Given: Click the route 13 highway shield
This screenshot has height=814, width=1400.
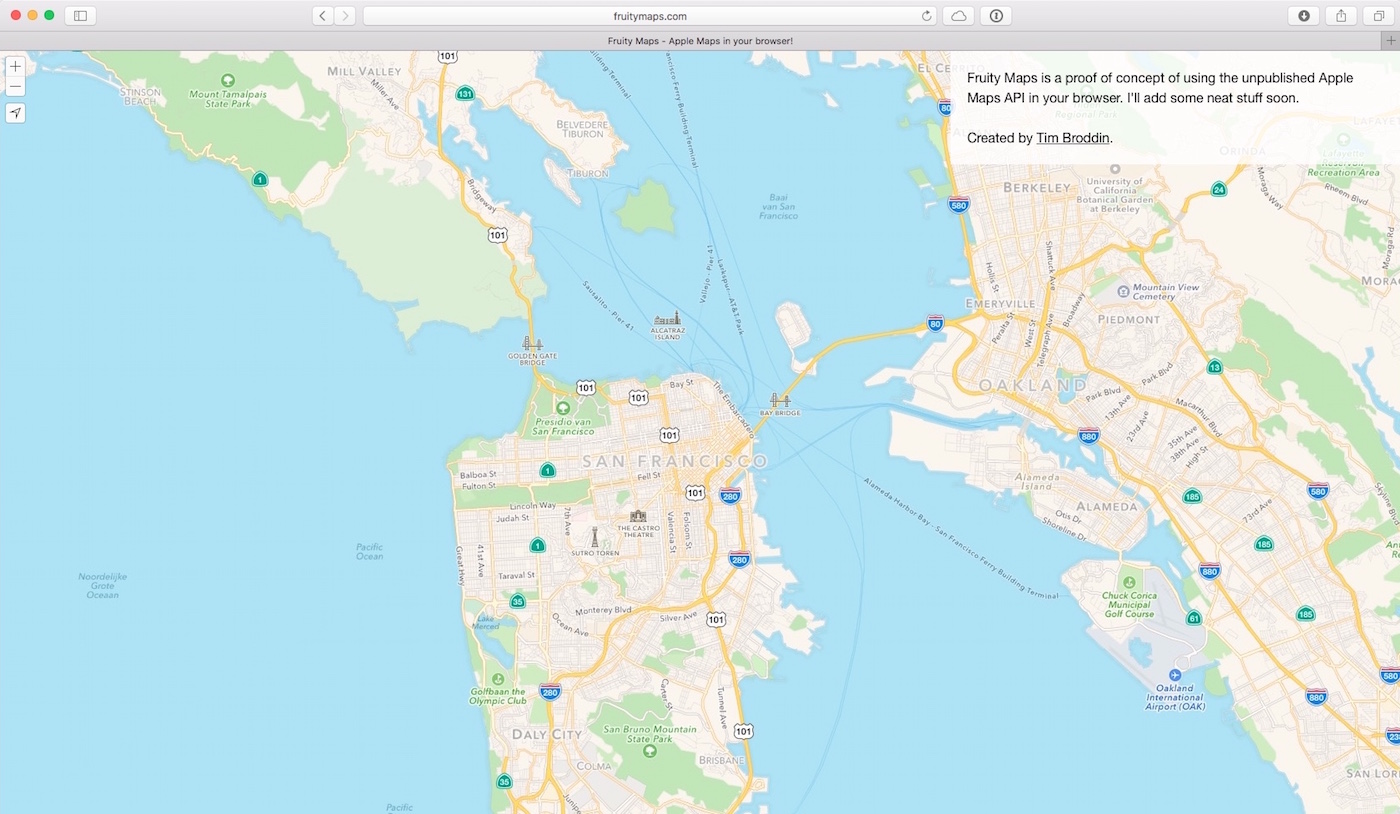Looking at the screenshot, I should tap(1214, 367).
